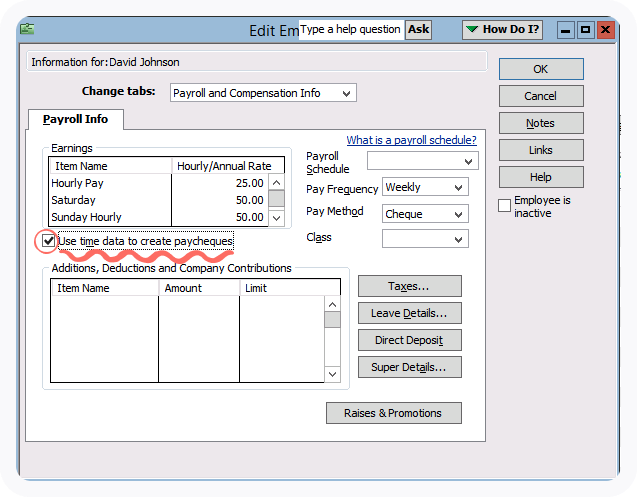Open the Taxes... dialog
The height and width of the screenshot is (497, 637).
point(410,286)
